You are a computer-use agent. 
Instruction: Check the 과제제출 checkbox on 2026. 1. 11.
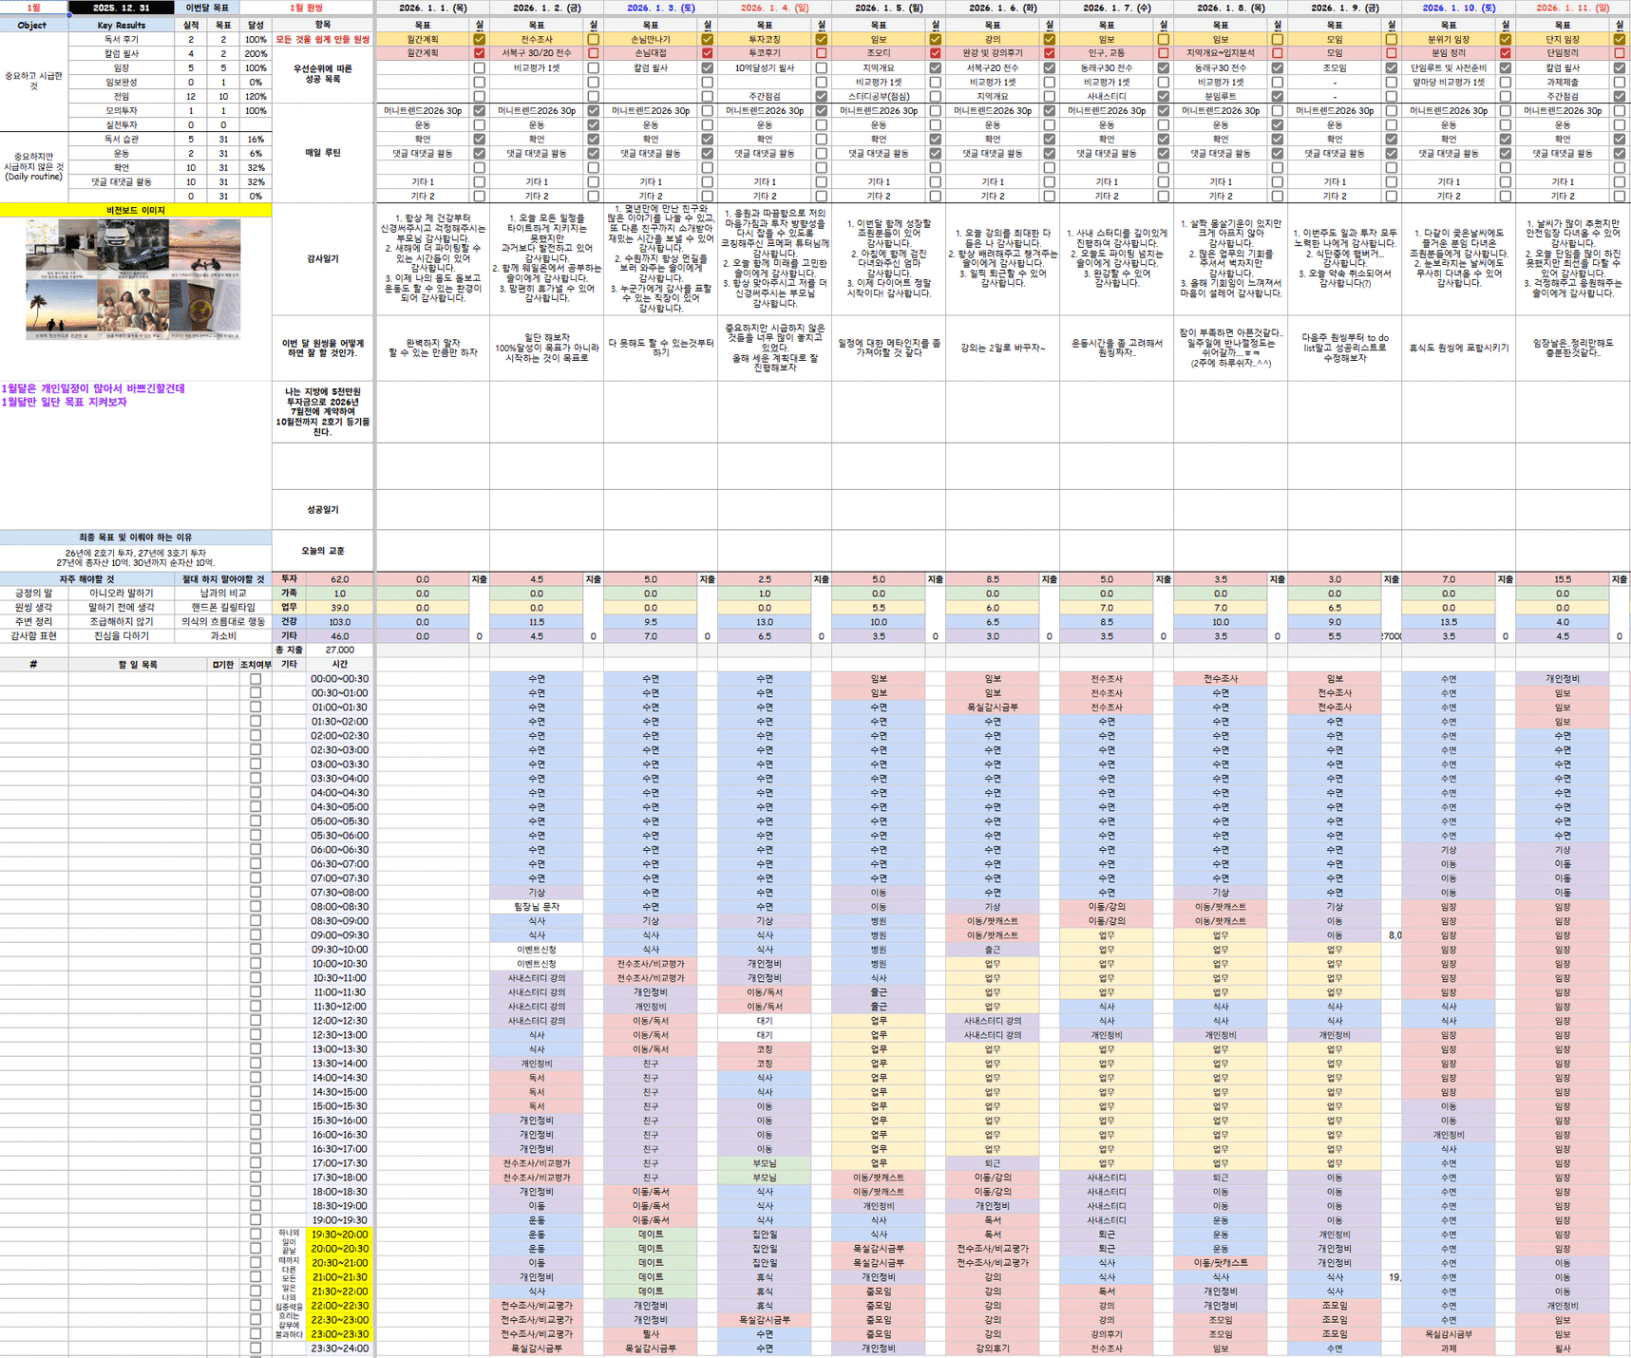click(1619, 83)
